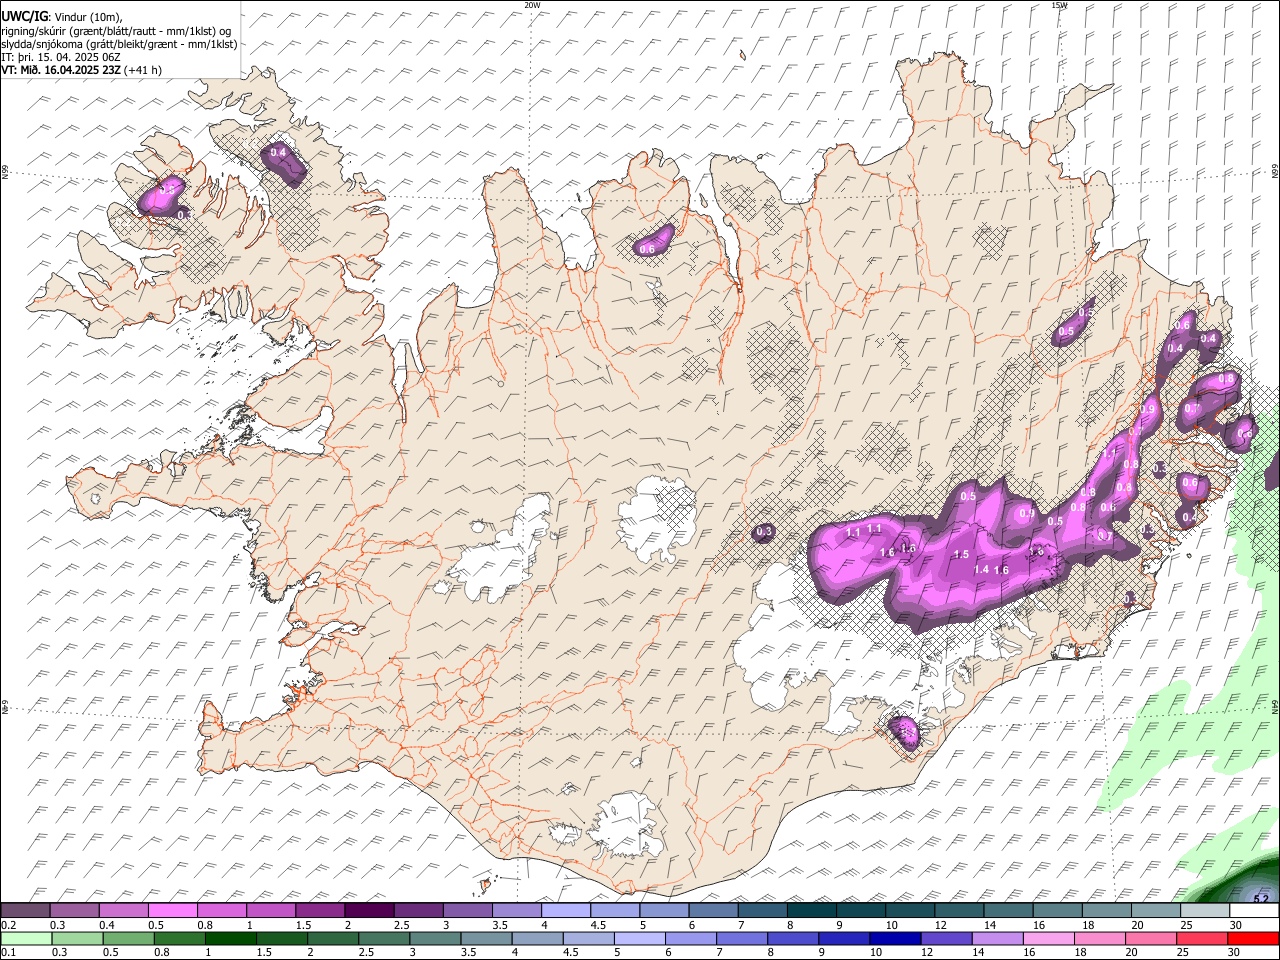Click lower legend swatch starting at 25
This screenshot has width=1280, height=960.
coord(1201,939)
